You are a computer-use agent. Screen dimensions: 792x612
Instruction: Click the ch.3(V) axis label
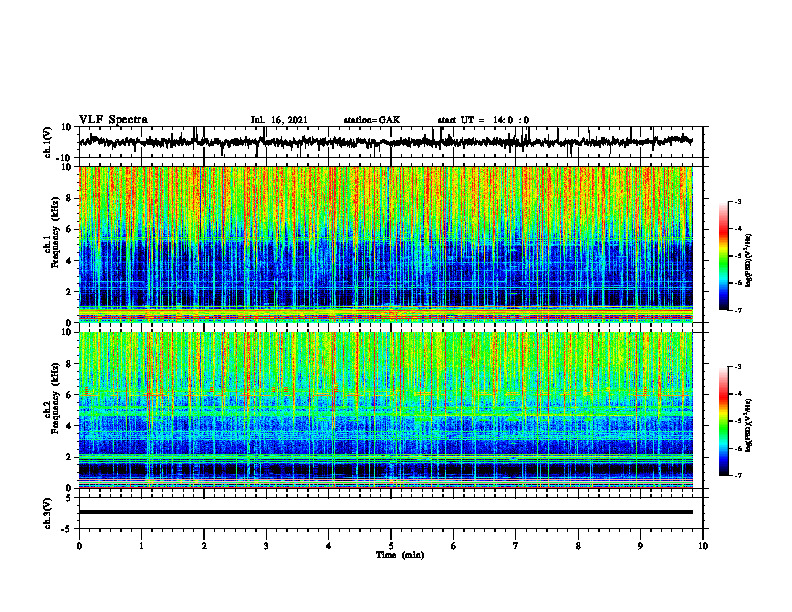[48, 513]
